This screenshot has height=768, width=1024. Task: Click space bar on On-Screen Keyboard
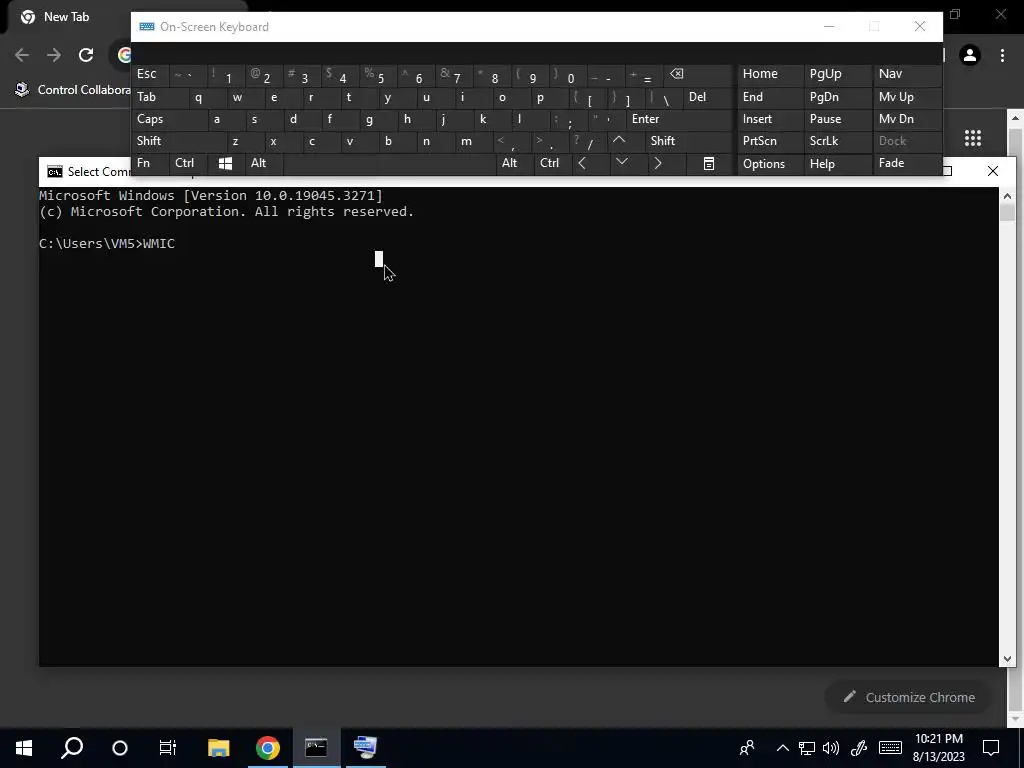pos(390,163)
